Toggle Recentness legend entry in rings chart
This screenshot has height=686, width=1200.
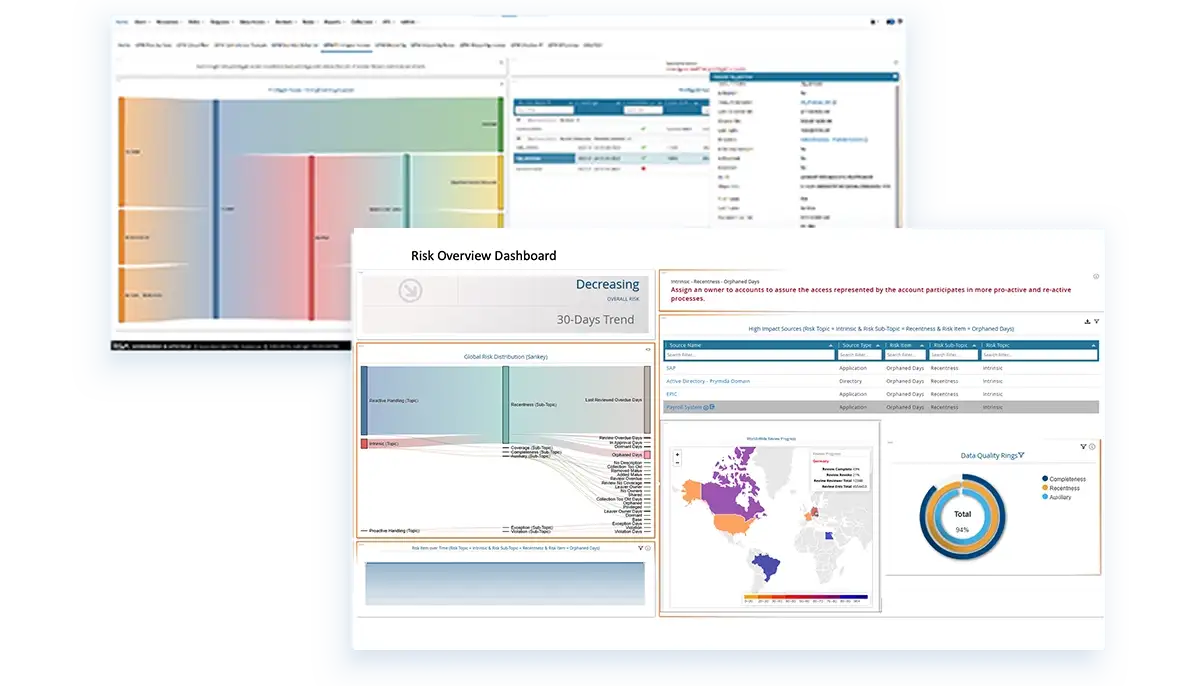tap(1046, 488)
